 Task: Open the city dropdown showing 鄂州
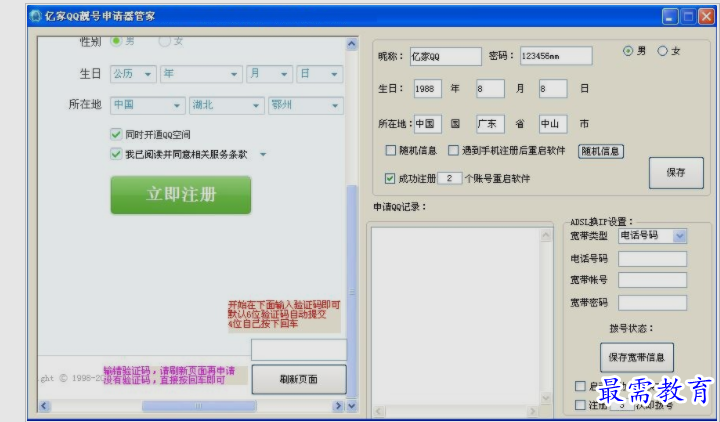(305, 105)
